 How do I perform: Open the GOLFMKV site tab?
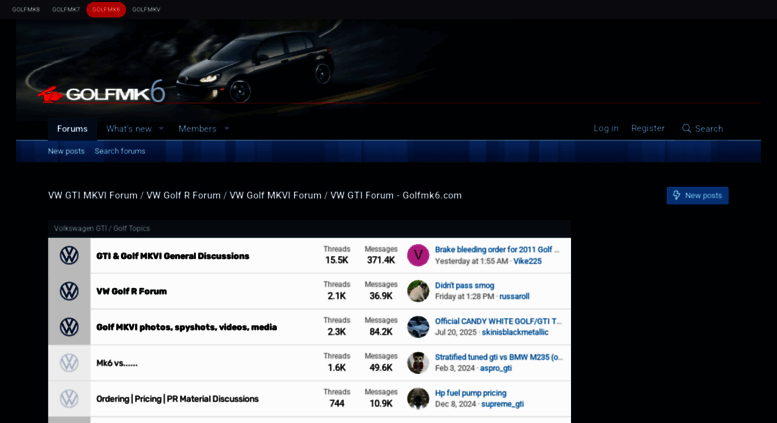[x=146, y=9]
